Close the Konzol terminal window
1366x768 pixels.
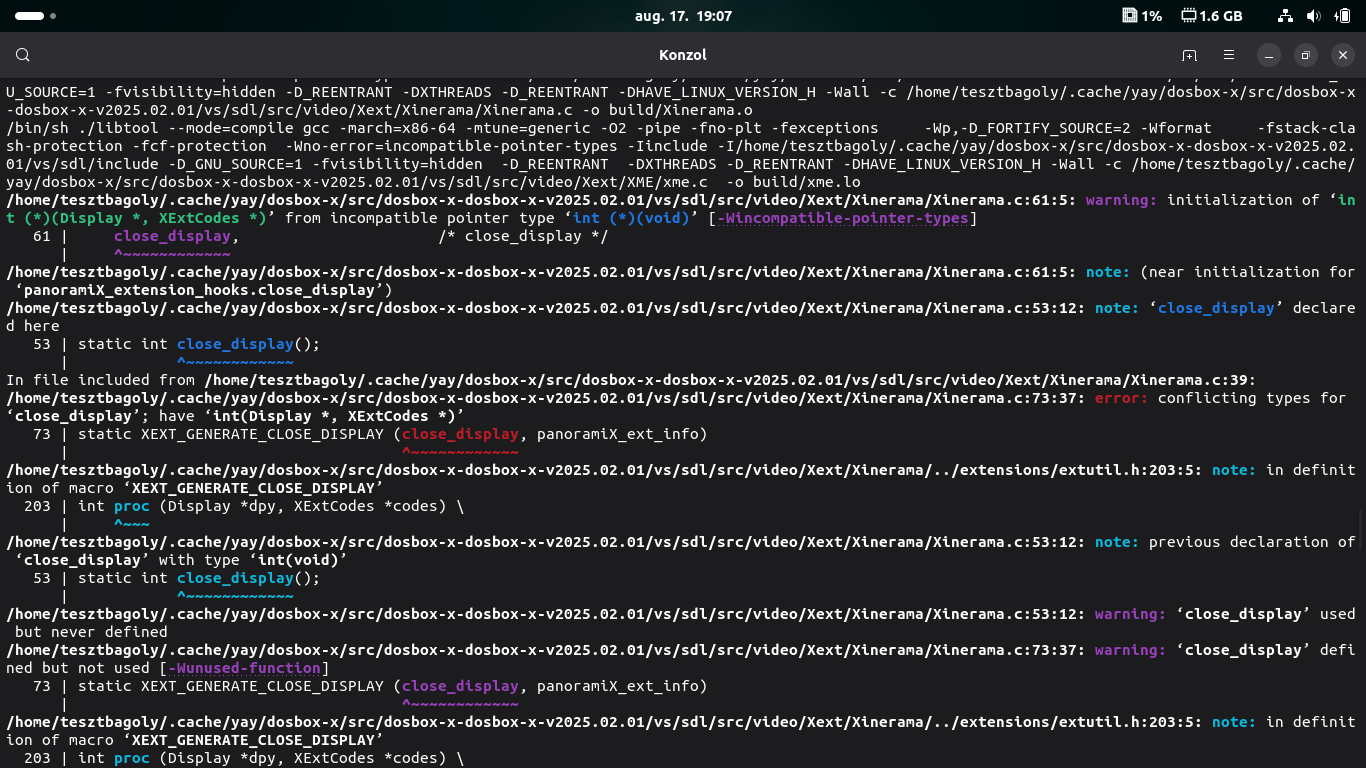(x=1344, y=55)
